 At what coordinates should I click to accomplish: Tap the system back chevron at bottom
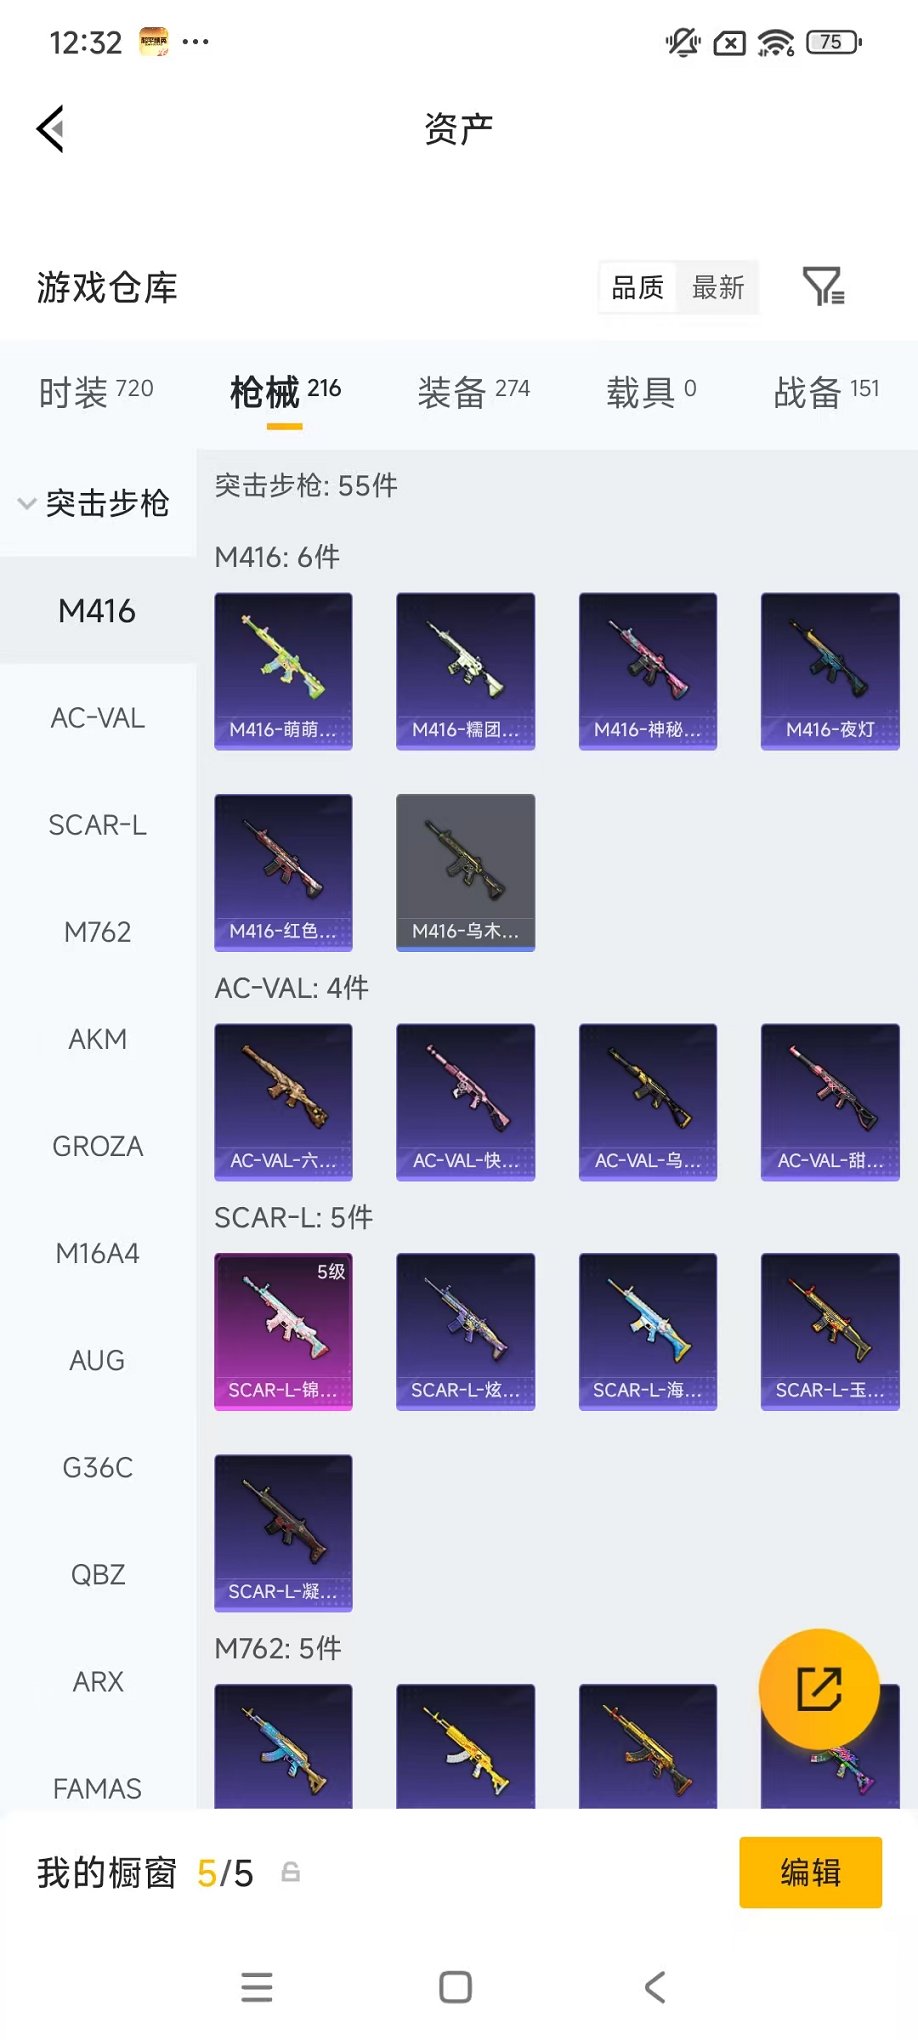pyautogui.click(x=656, y=1986)
